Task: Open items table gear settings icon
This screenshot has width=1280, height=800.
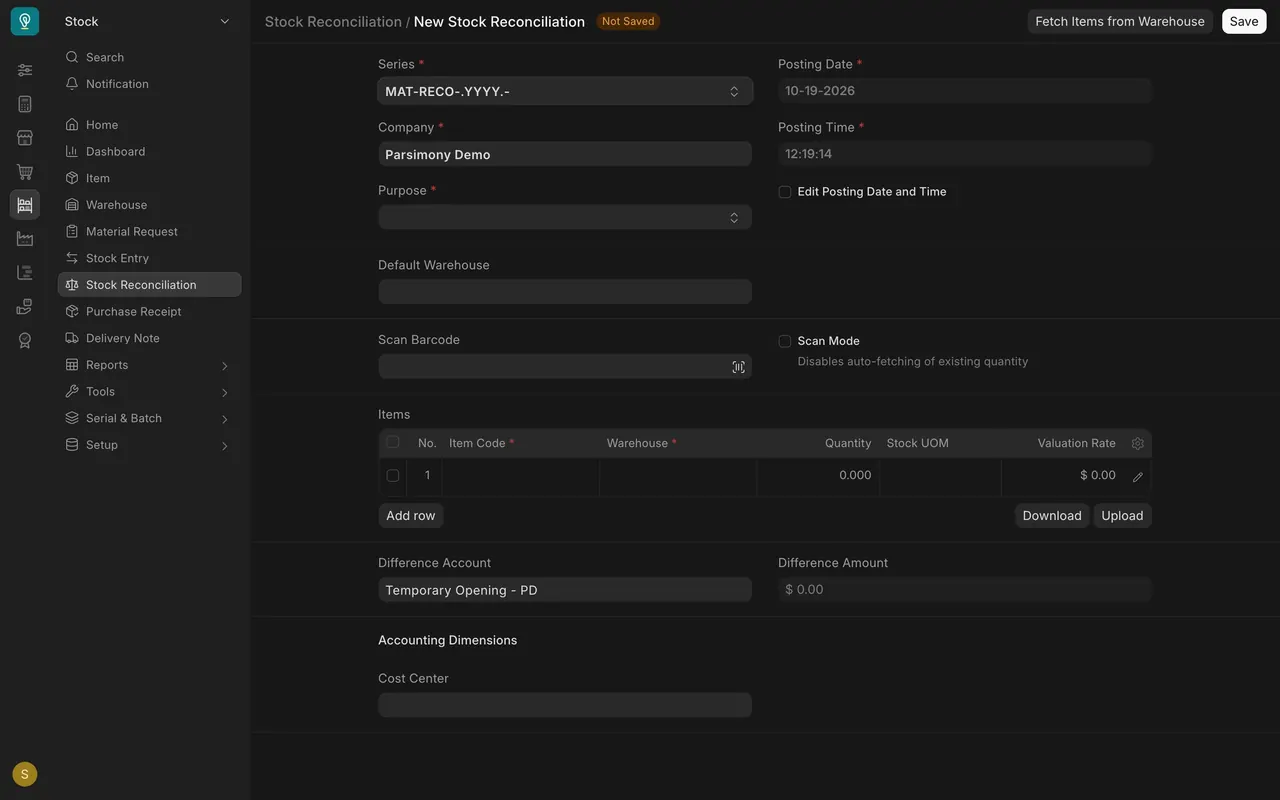Action: pyautogui.click(x=1137, y=443)
